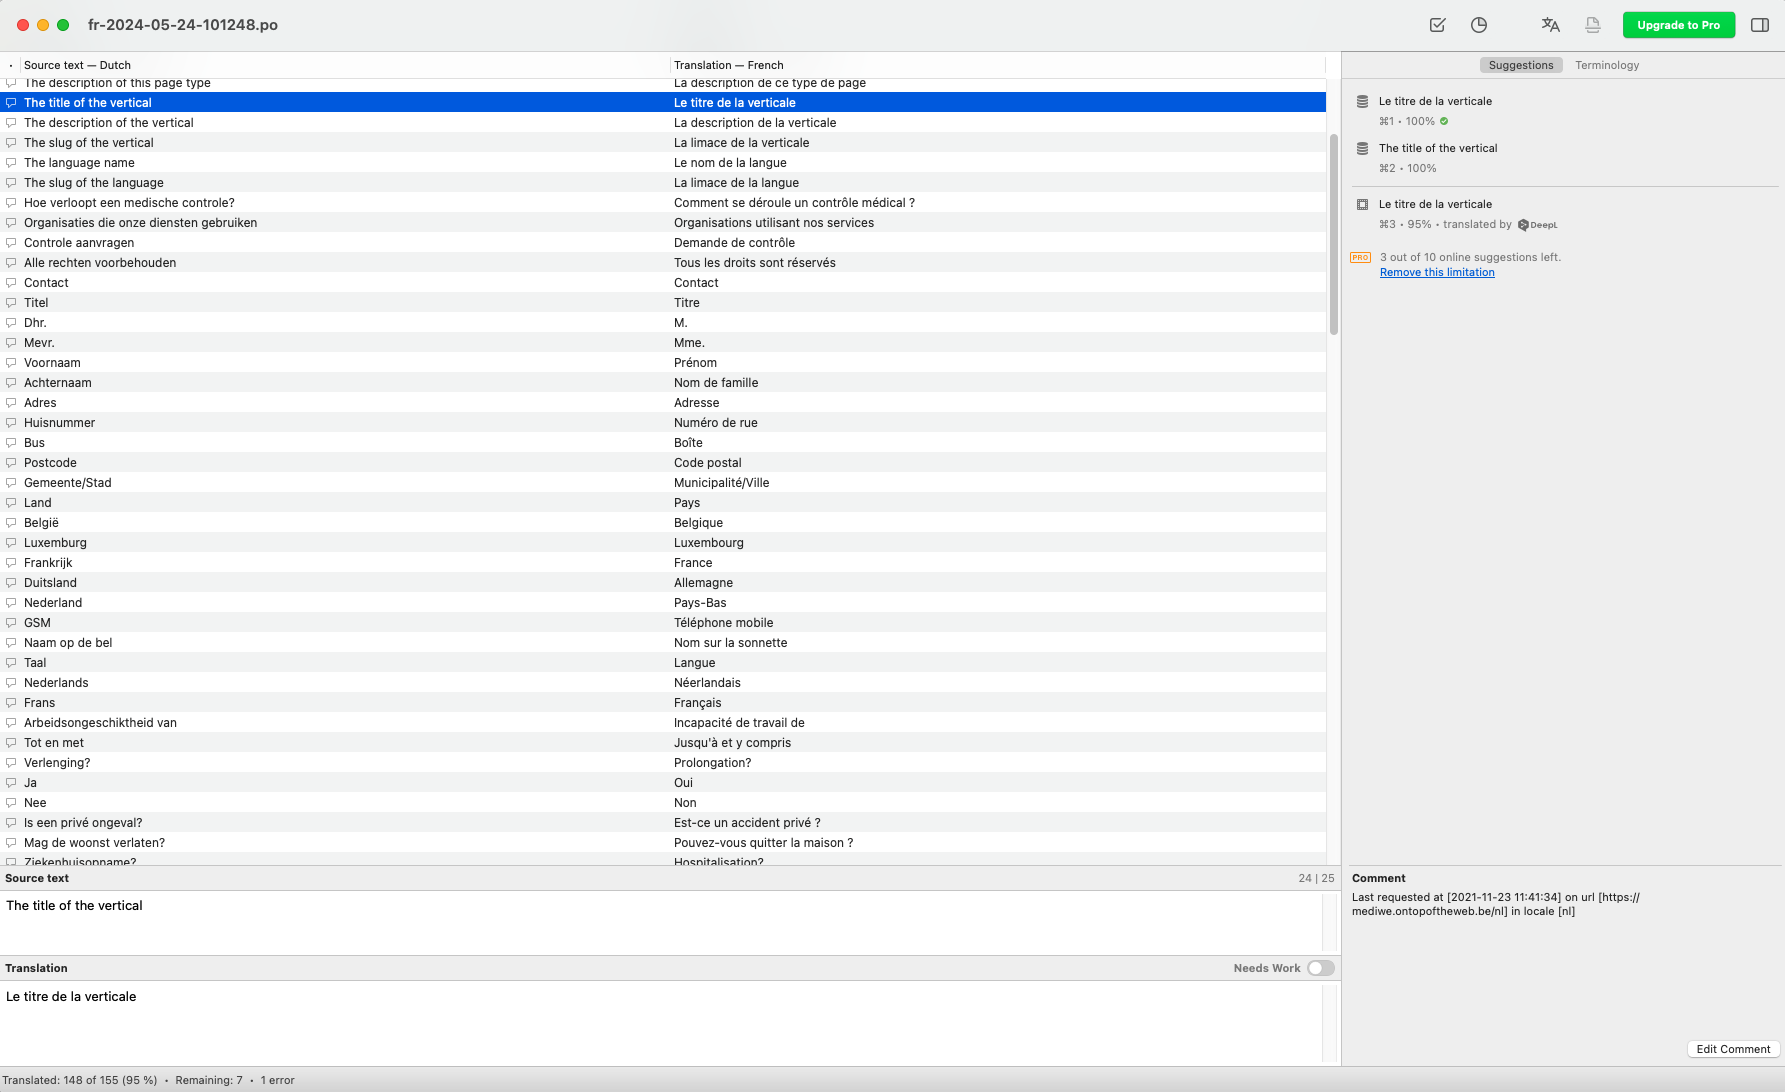The width and height of the screenshot is (1785, 1092).
Task: Toggle the sidebar panel icon
Action: 1760,25
